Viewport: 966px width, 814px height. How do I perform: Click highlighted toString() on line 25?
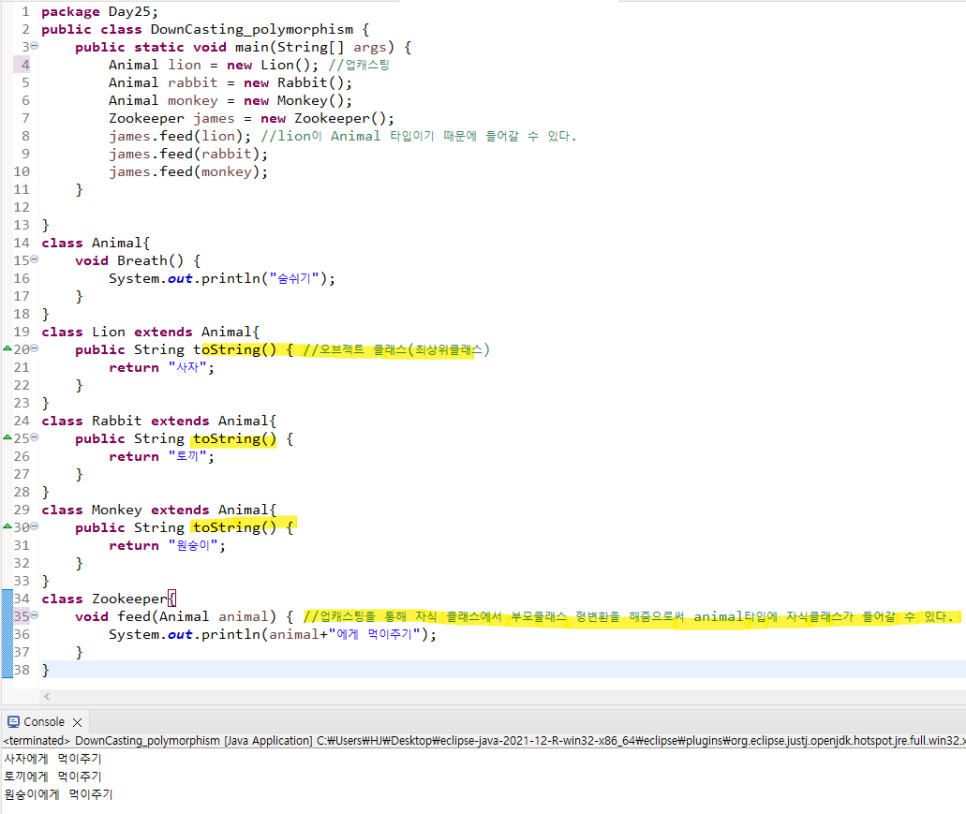[x=235, y=439]
